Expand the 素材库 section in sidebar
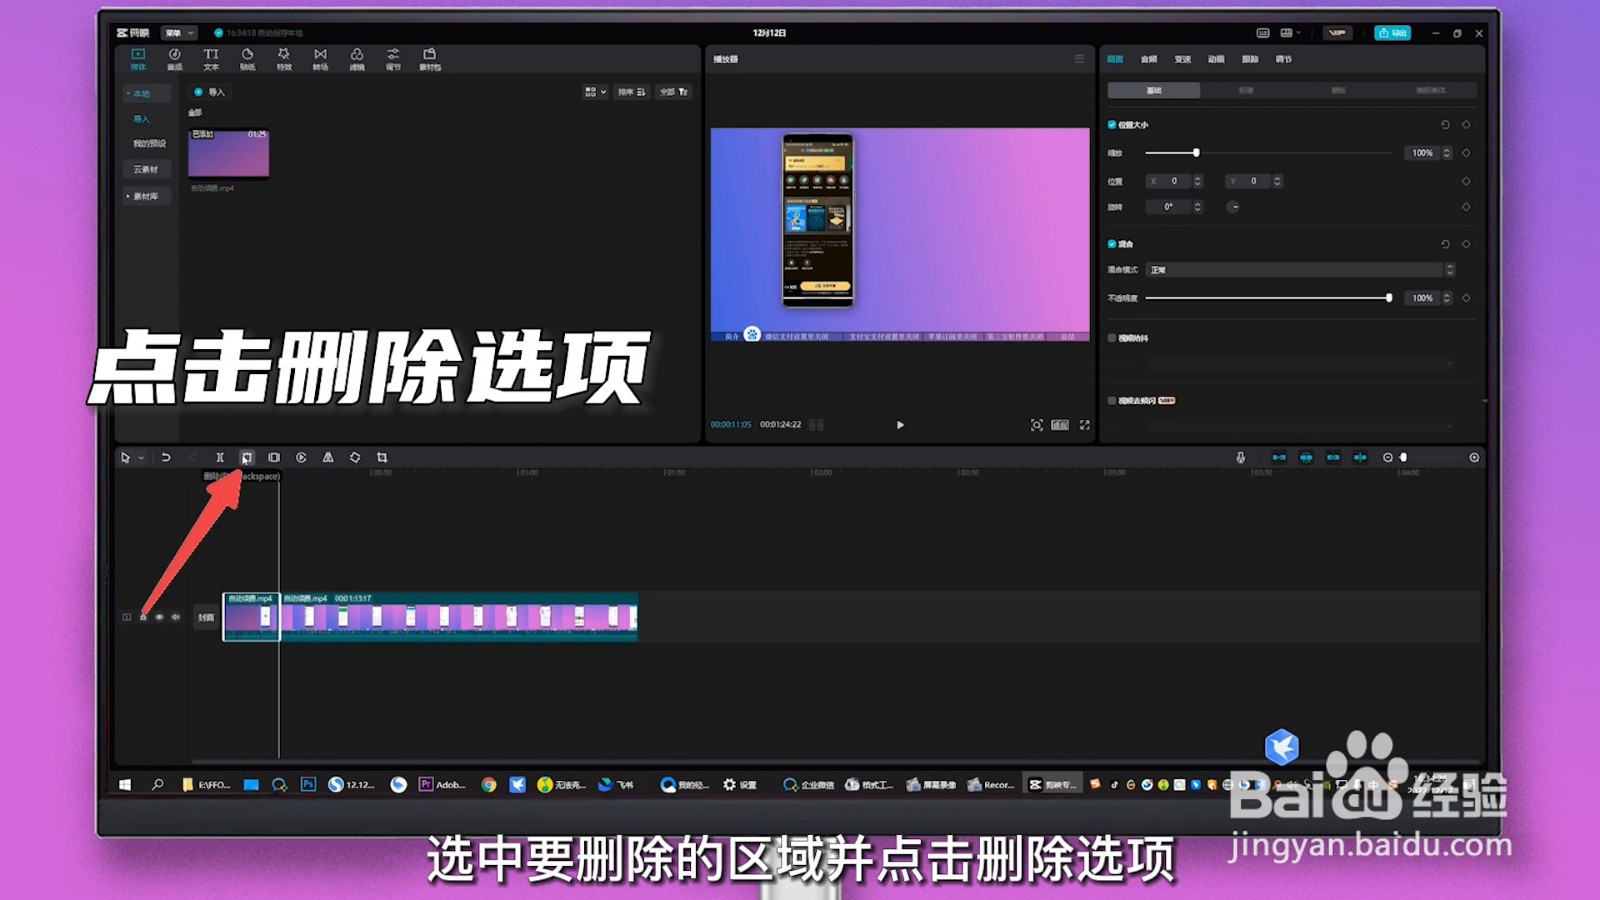Viewport: 1600px width, 900px height. [x=146, y=196]
